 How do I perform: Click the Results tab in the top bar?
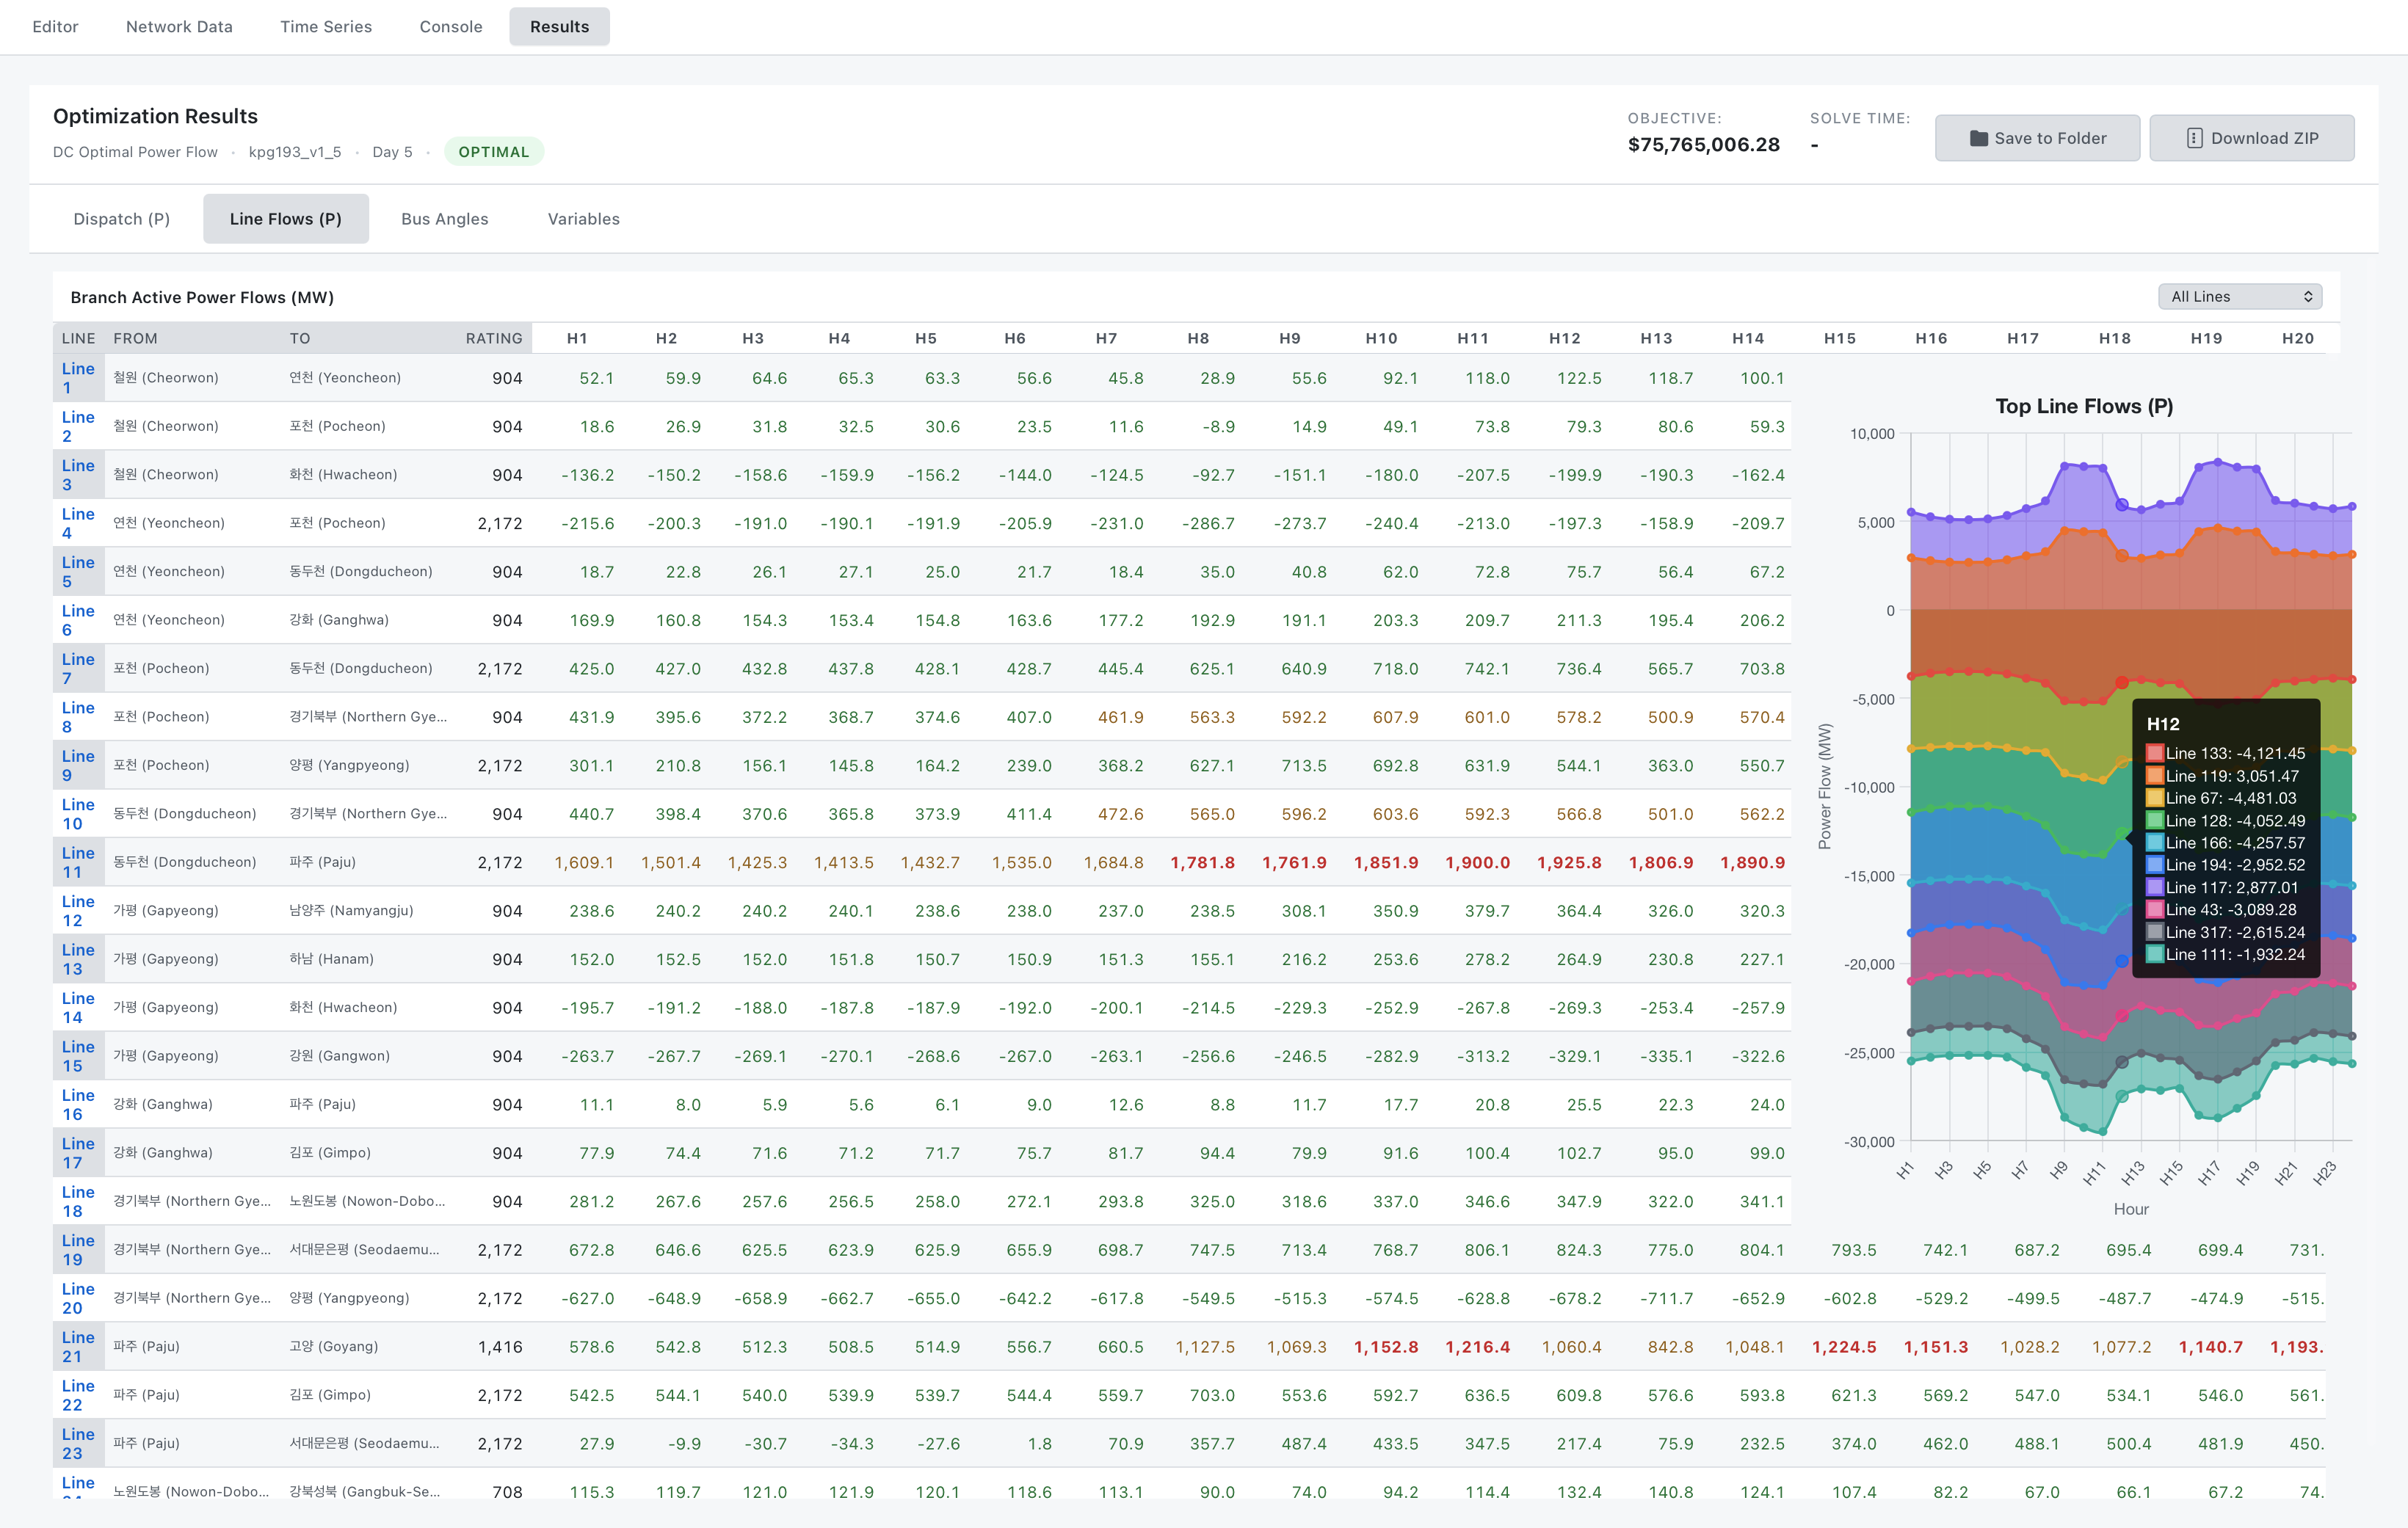click(559, 27)
